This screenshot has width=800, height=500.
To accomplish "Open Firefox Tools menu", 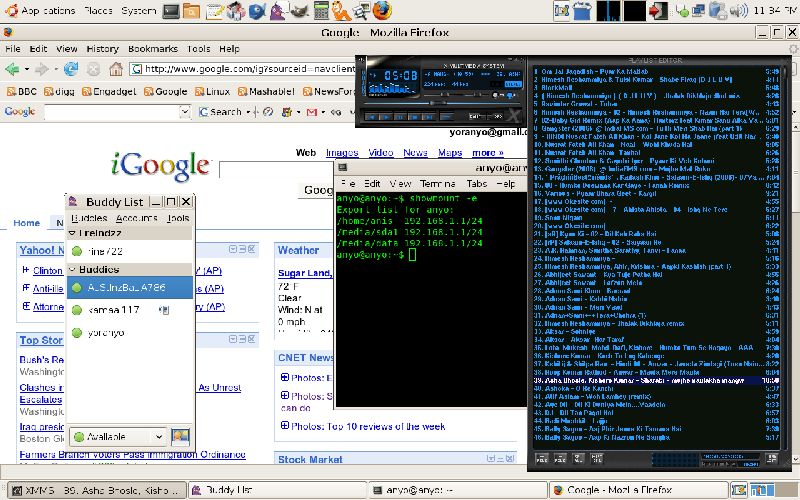I will [x=198, y=49].
